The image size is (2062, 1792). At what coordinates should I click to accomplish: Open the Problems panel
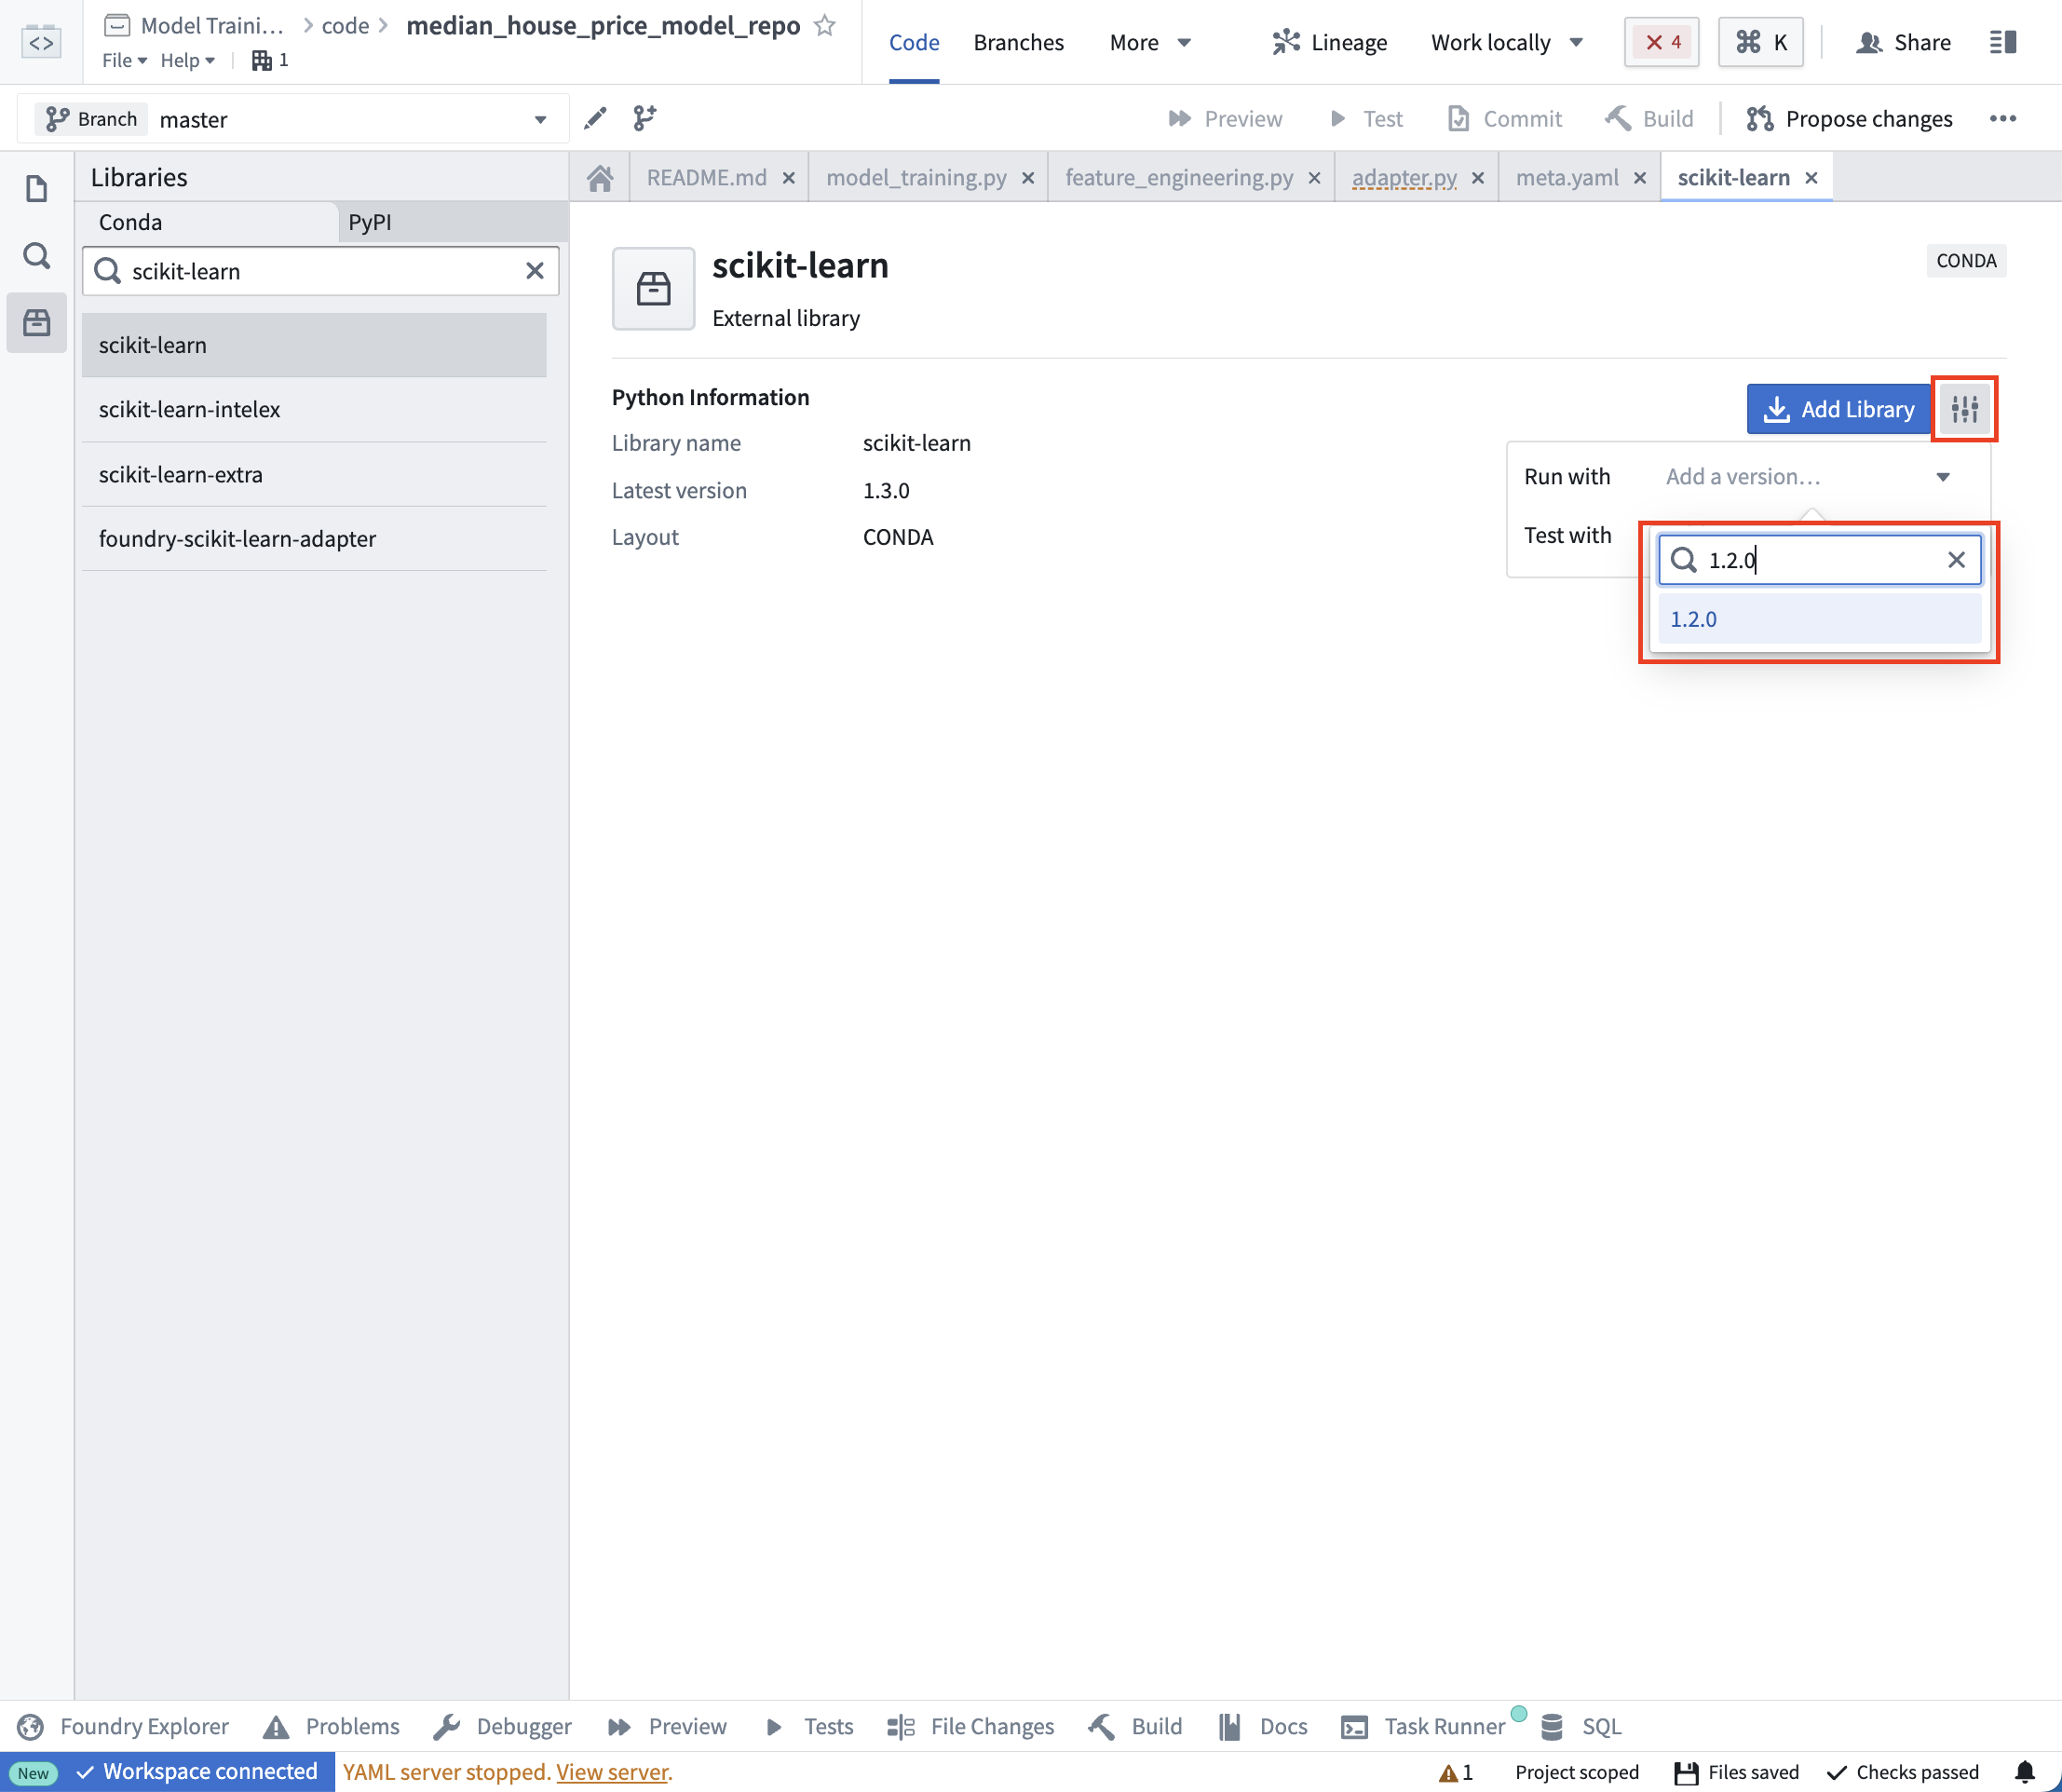point(331,1726)
